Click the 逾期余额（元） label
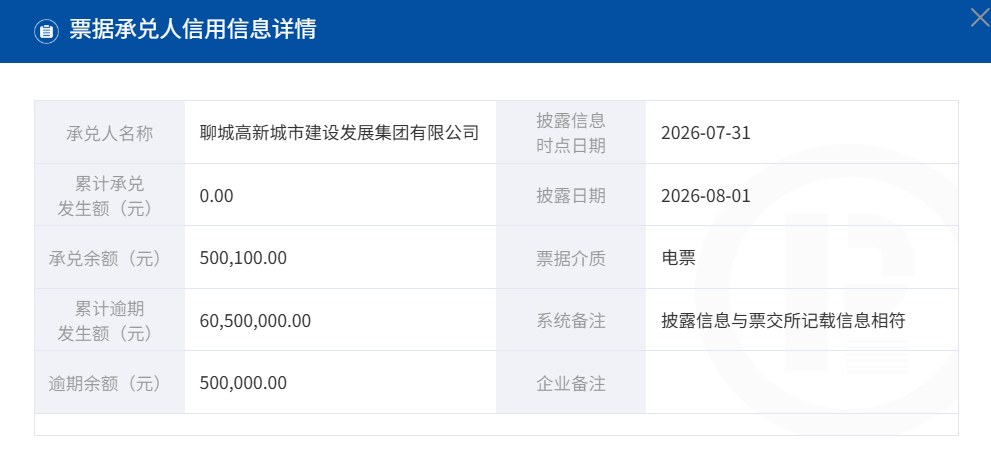 (105, 383)
